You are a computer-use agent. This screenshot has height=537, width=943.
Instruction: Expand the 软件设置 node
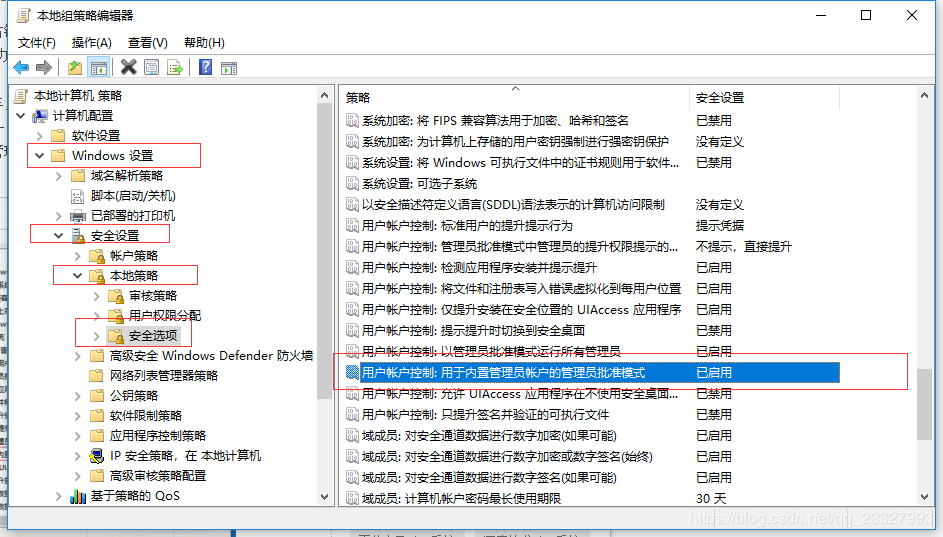point(40,136)
